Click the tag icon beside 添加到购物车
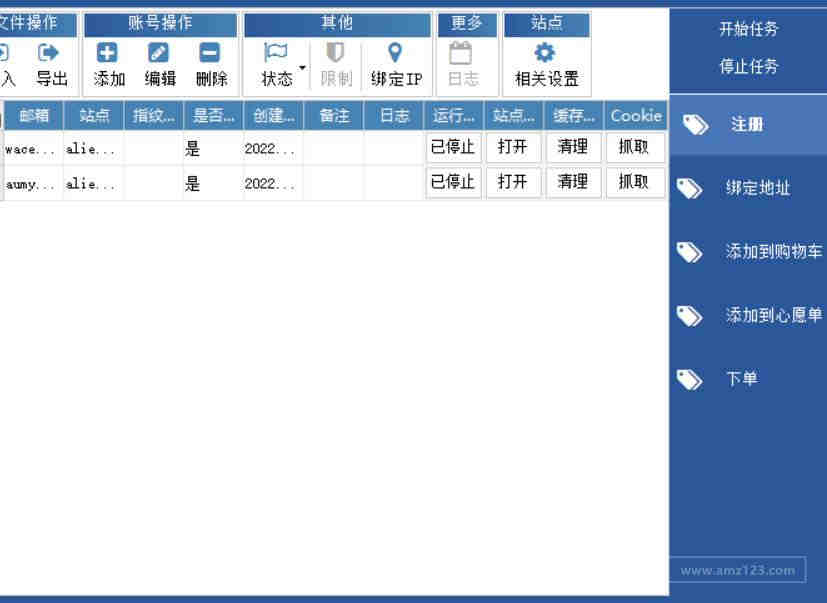Viewport: 827px width, 603px height. click(689, 252)
